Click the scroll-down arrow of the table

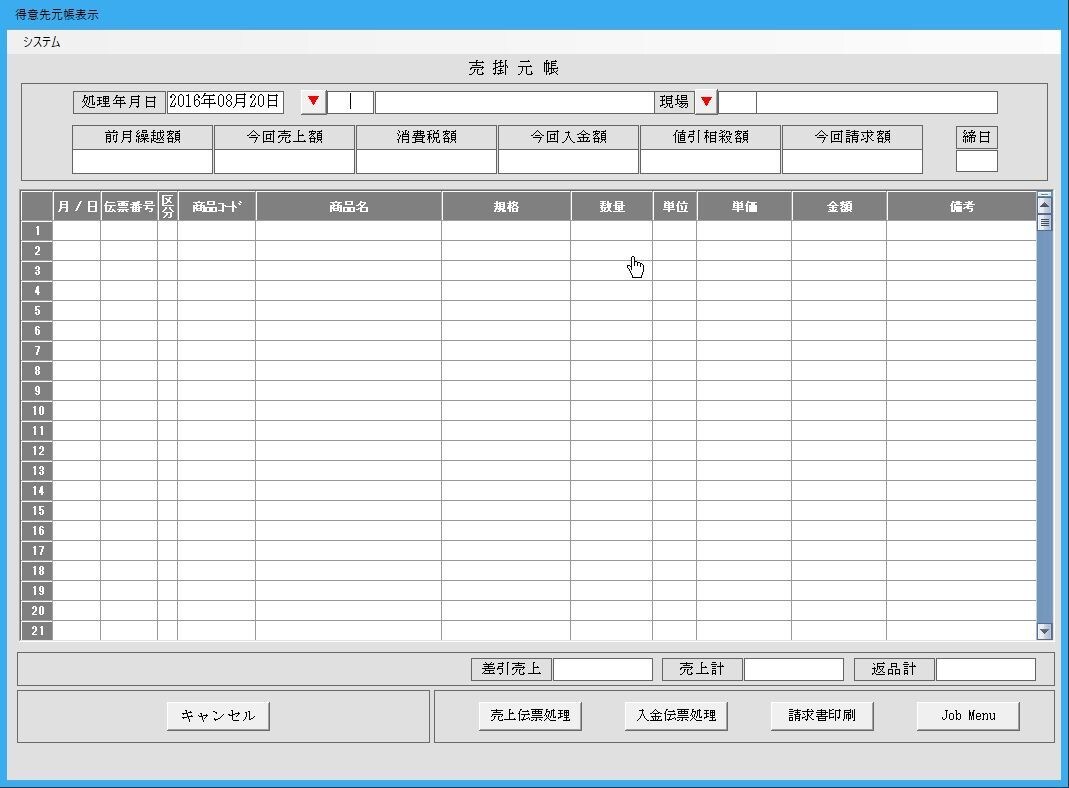[1044, 631]
